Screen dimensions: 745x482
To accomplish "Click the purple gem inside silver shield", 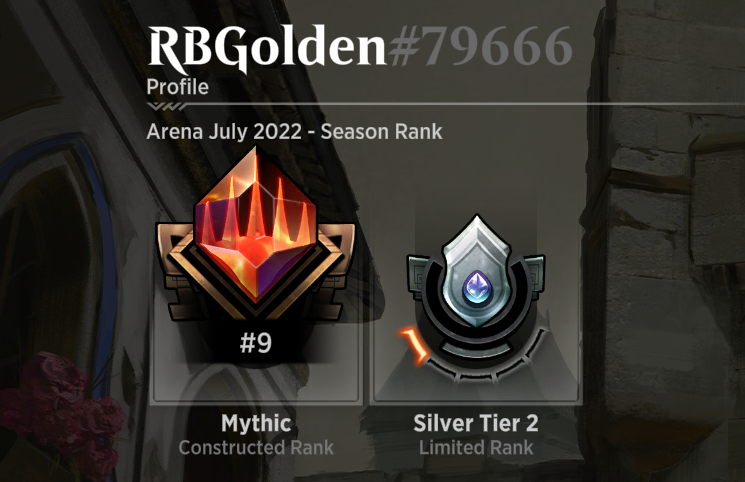I will pyautogui.click(x=477, y=287).
